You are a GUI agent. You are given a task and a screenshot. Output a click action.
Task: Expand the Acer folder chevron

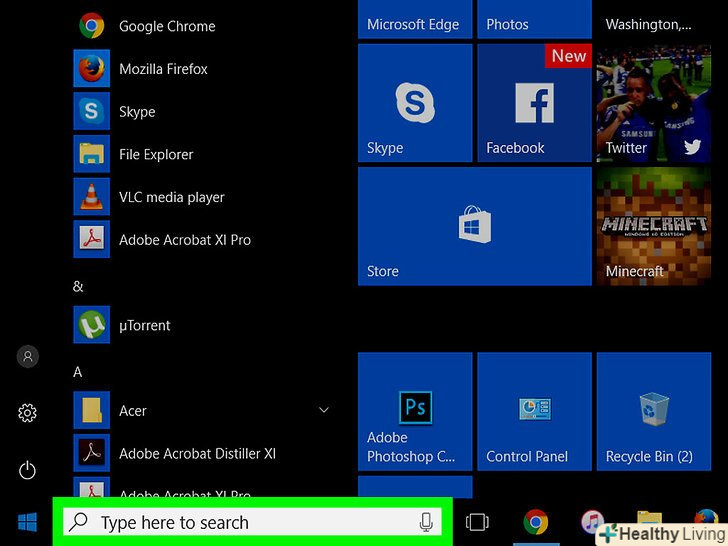tap(324, 410)
